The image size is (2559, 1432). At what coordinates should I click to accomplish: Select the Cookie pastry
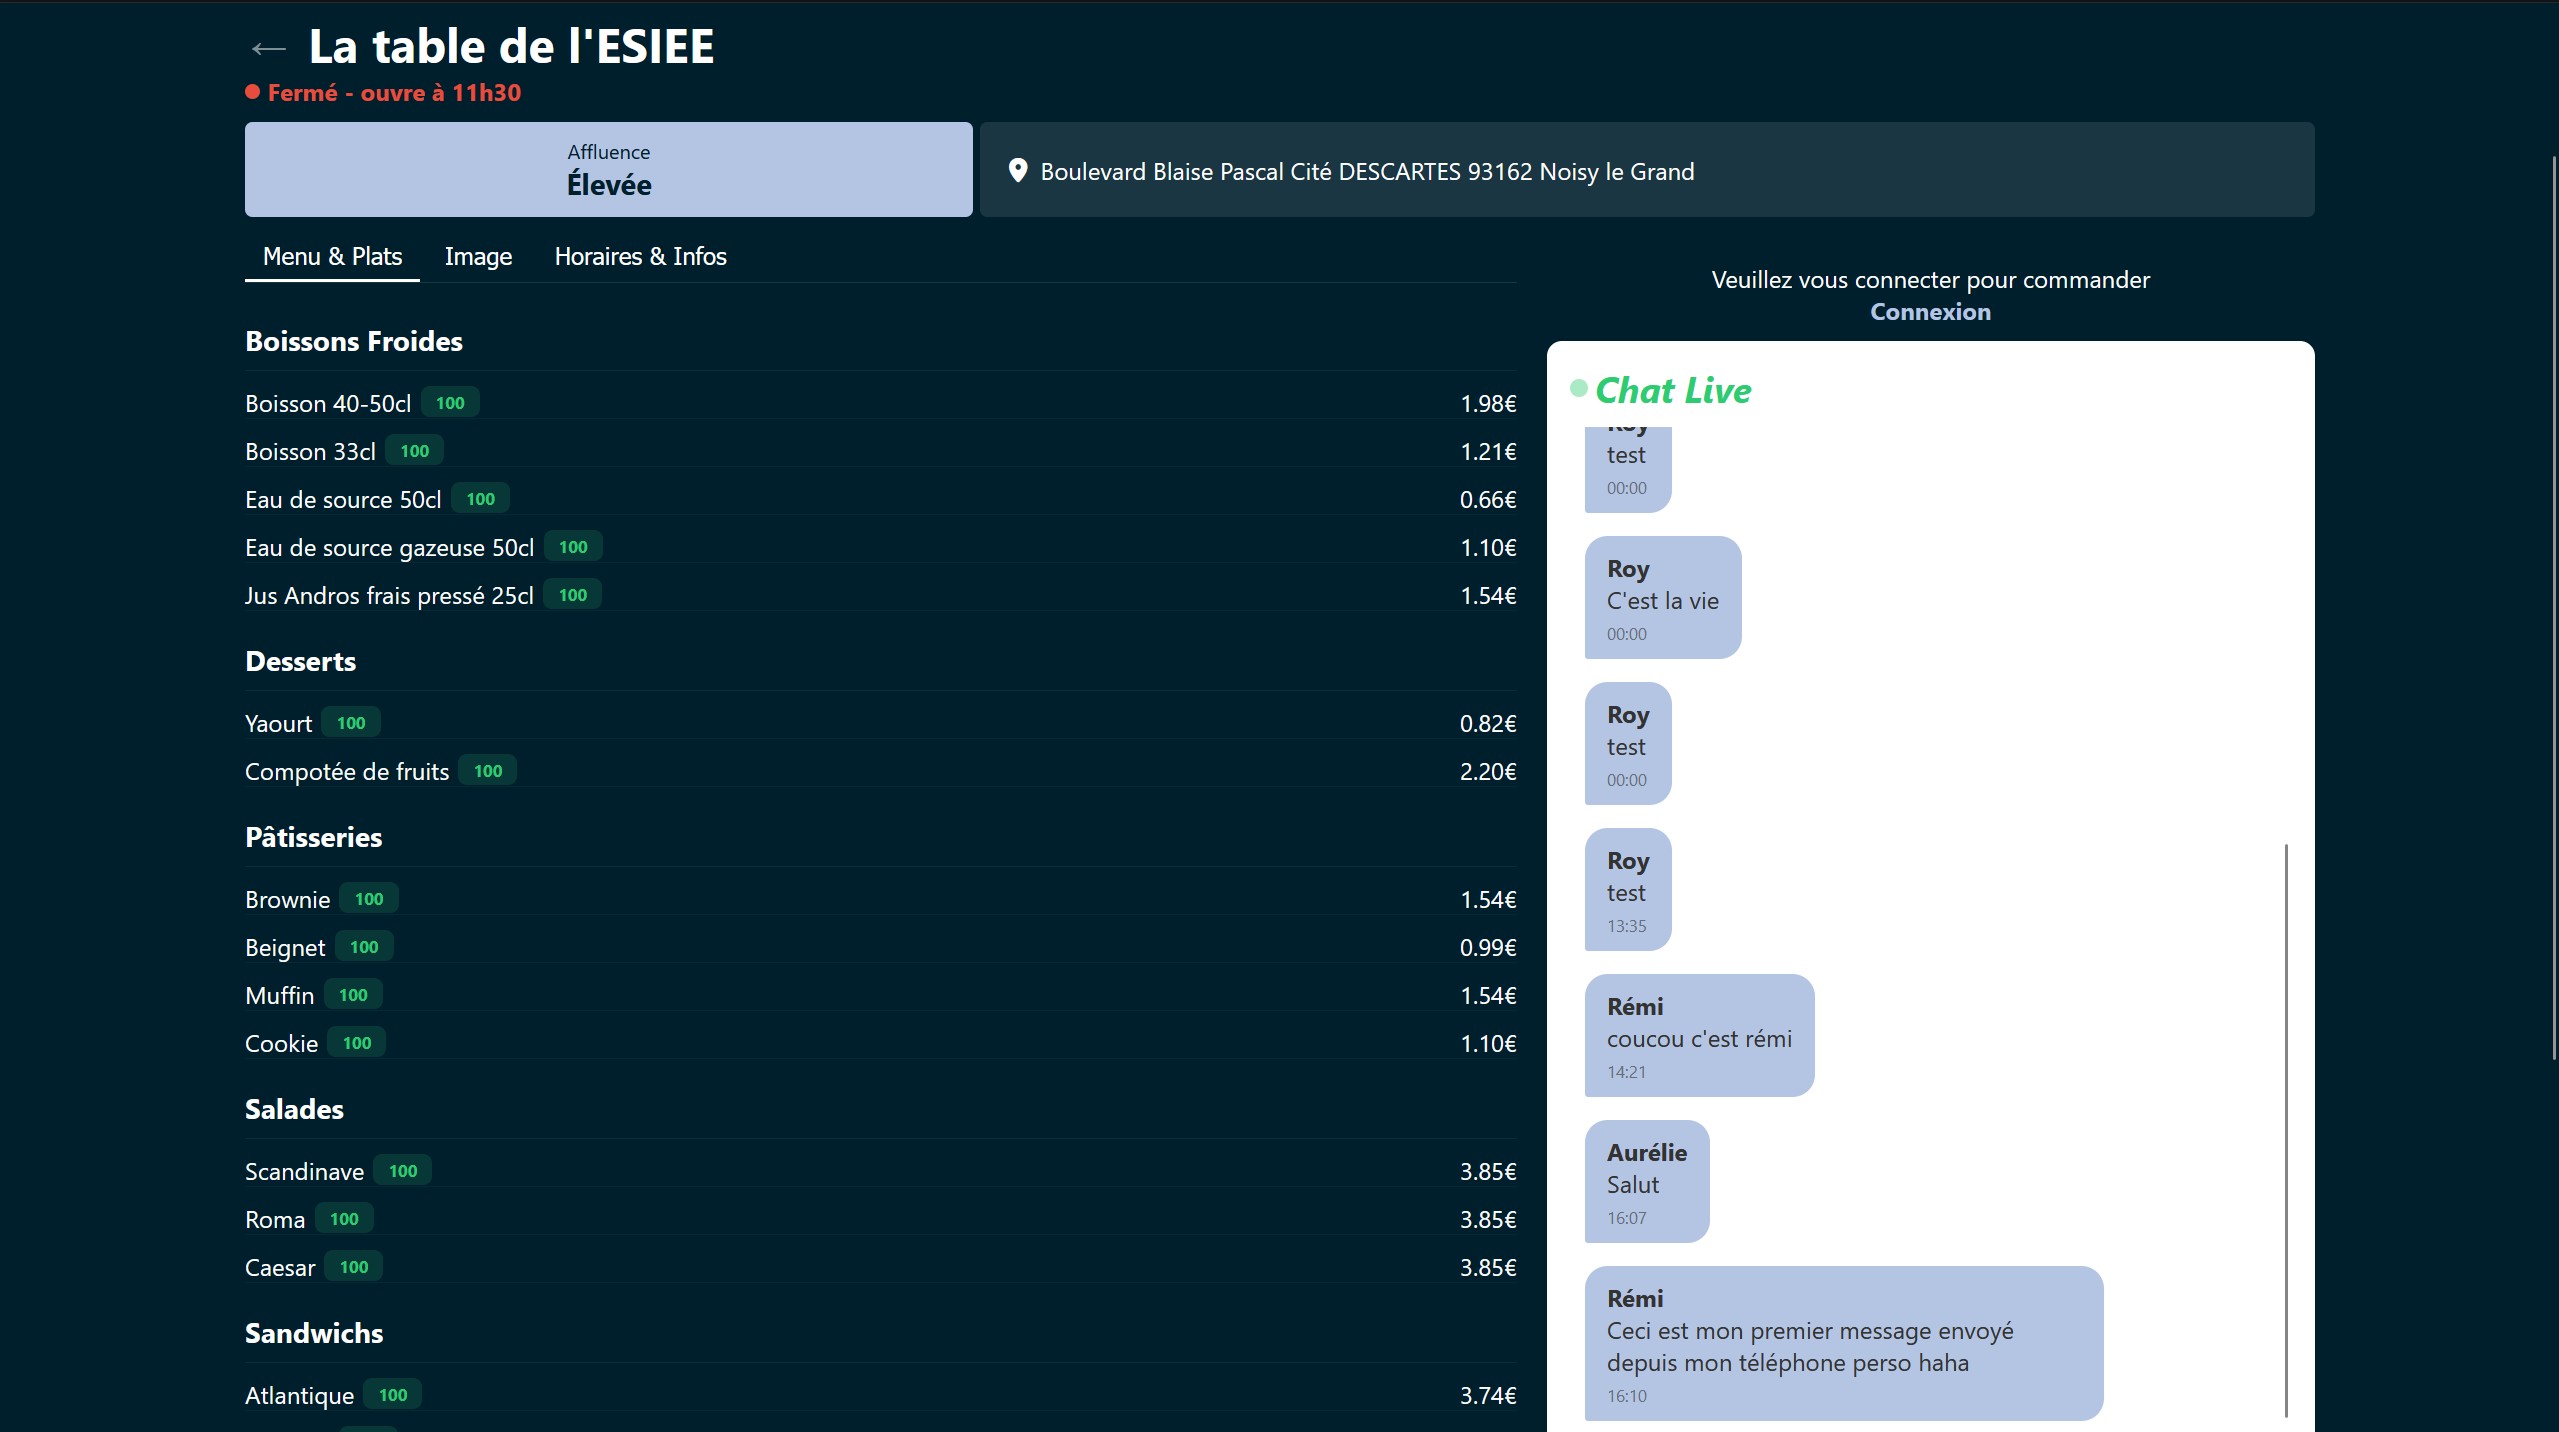[880, 1043]
